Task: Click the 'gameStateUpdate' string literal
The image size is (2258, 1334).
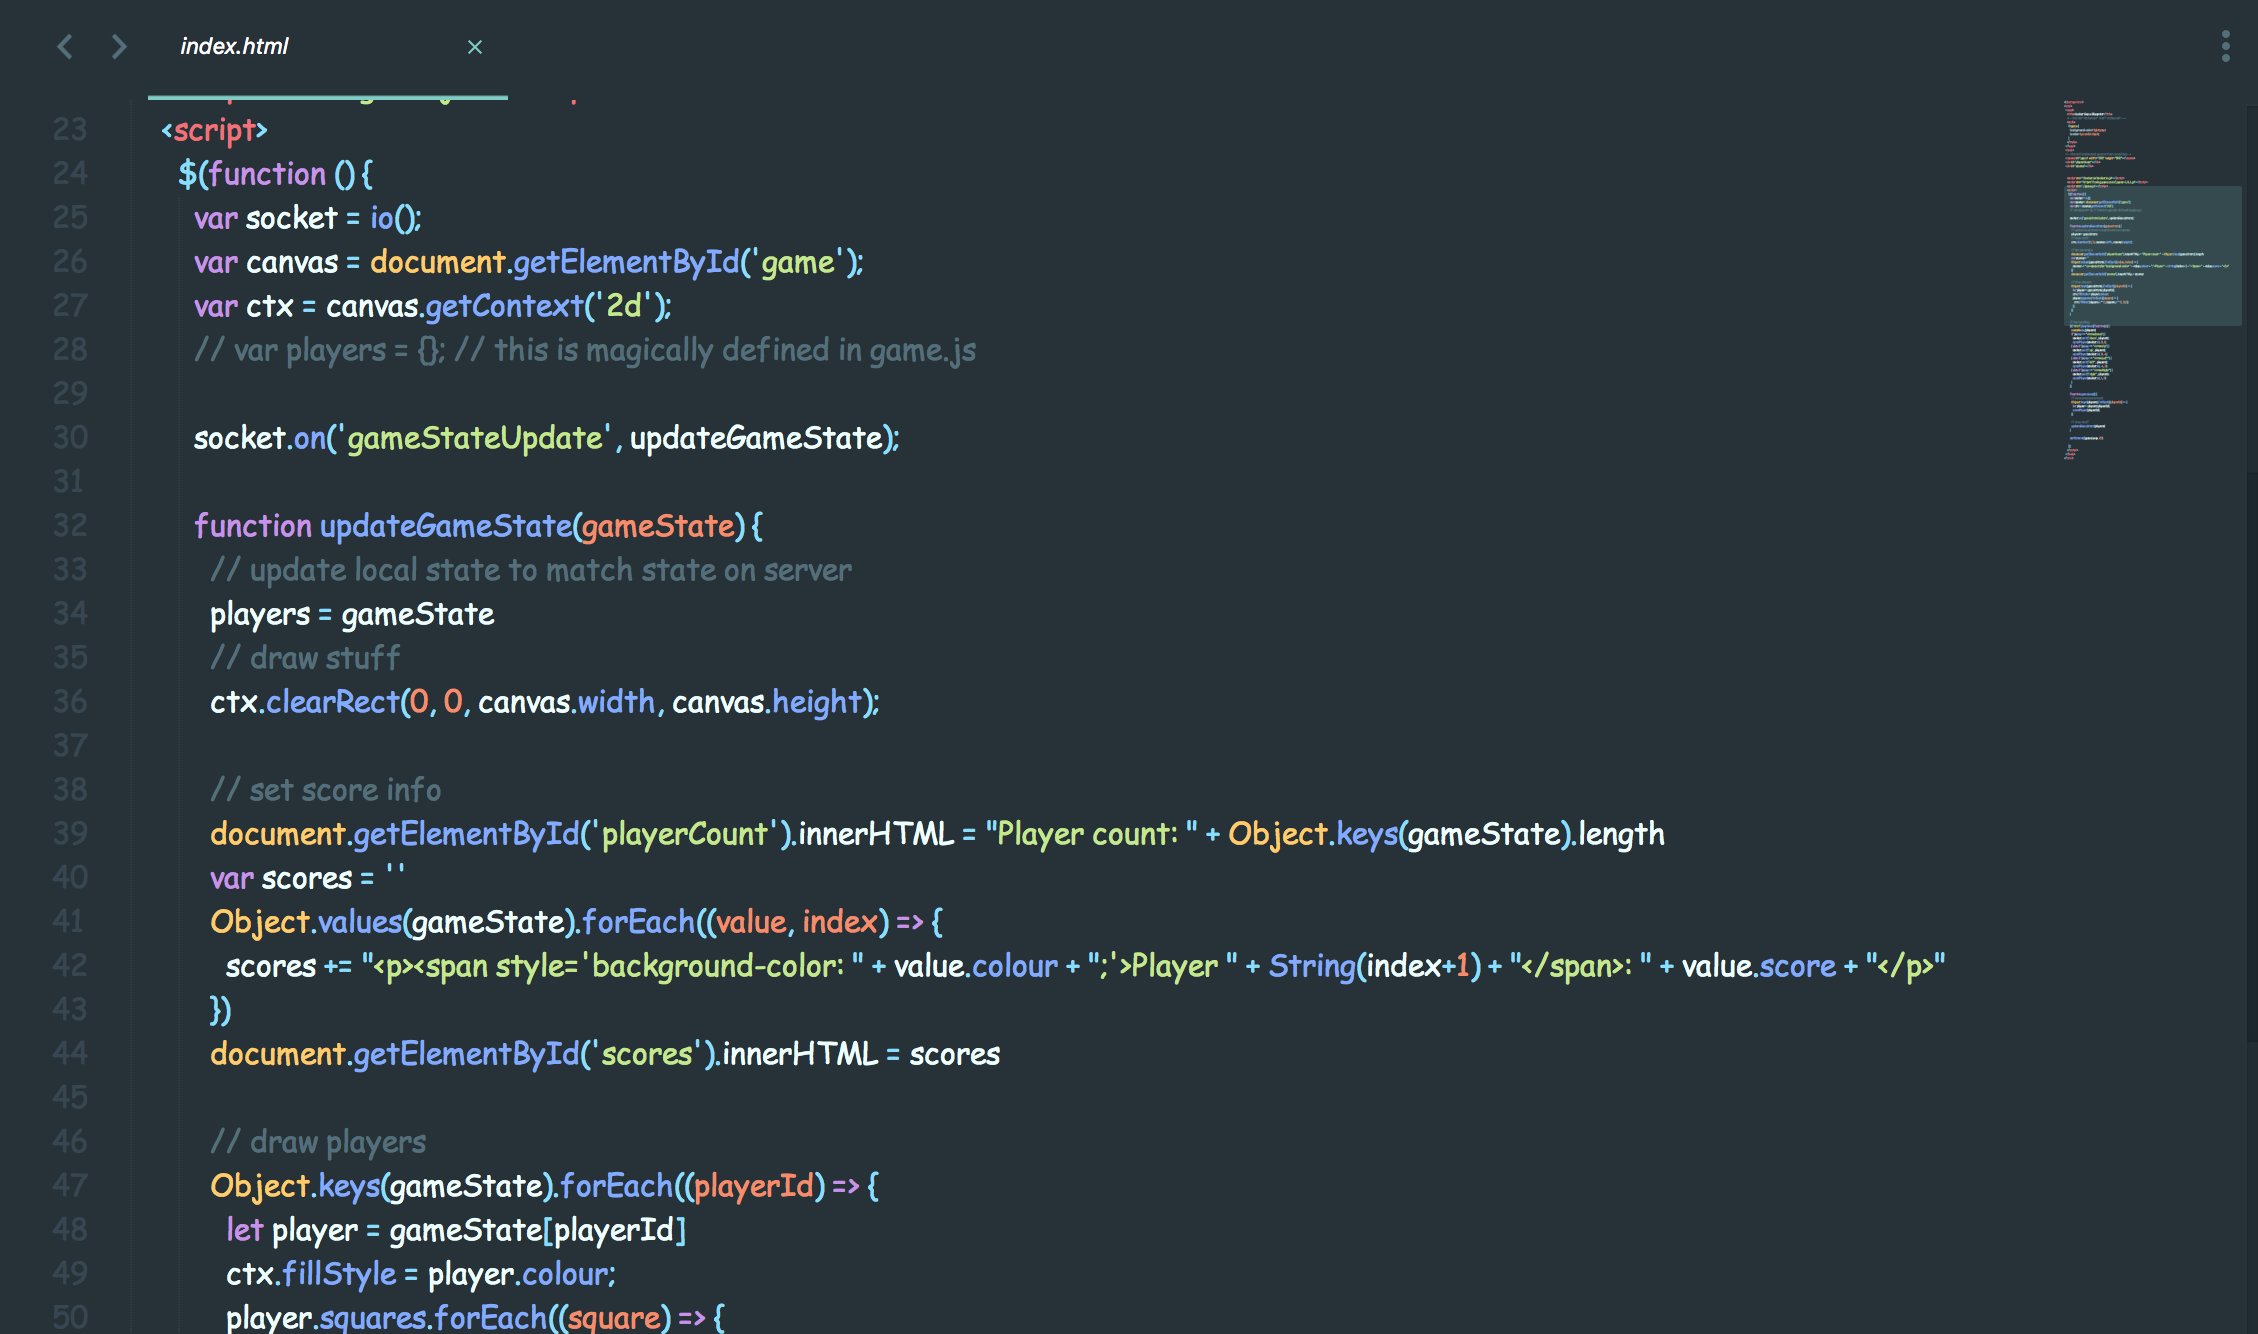Action: (476, 438)
